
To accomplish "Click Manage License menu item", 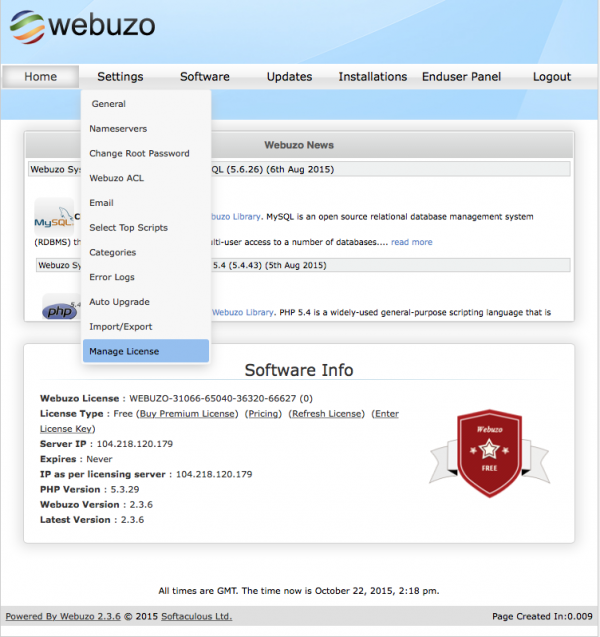I will click(146, 351).
